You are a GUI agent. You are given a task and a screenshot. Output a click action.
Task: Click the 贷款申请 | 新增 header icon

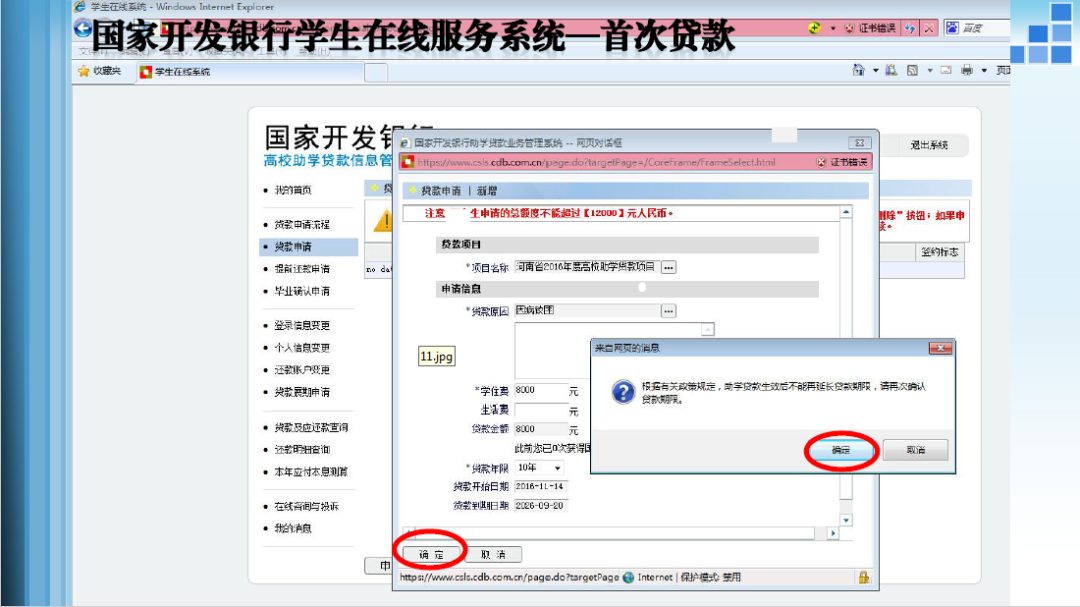pos(412,190)
